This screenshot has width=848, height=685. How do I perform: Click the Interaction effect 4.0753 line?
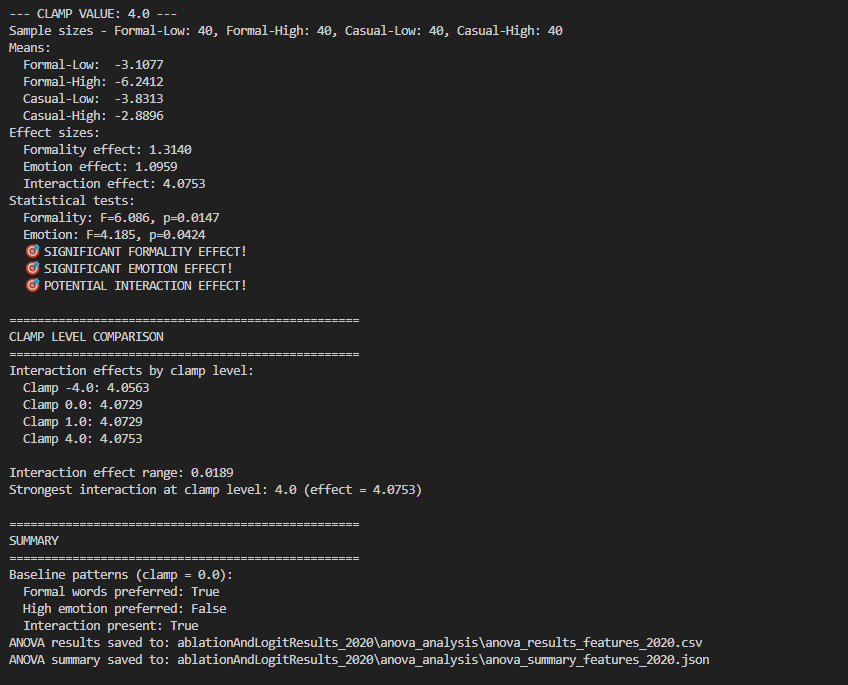(114, 183)
